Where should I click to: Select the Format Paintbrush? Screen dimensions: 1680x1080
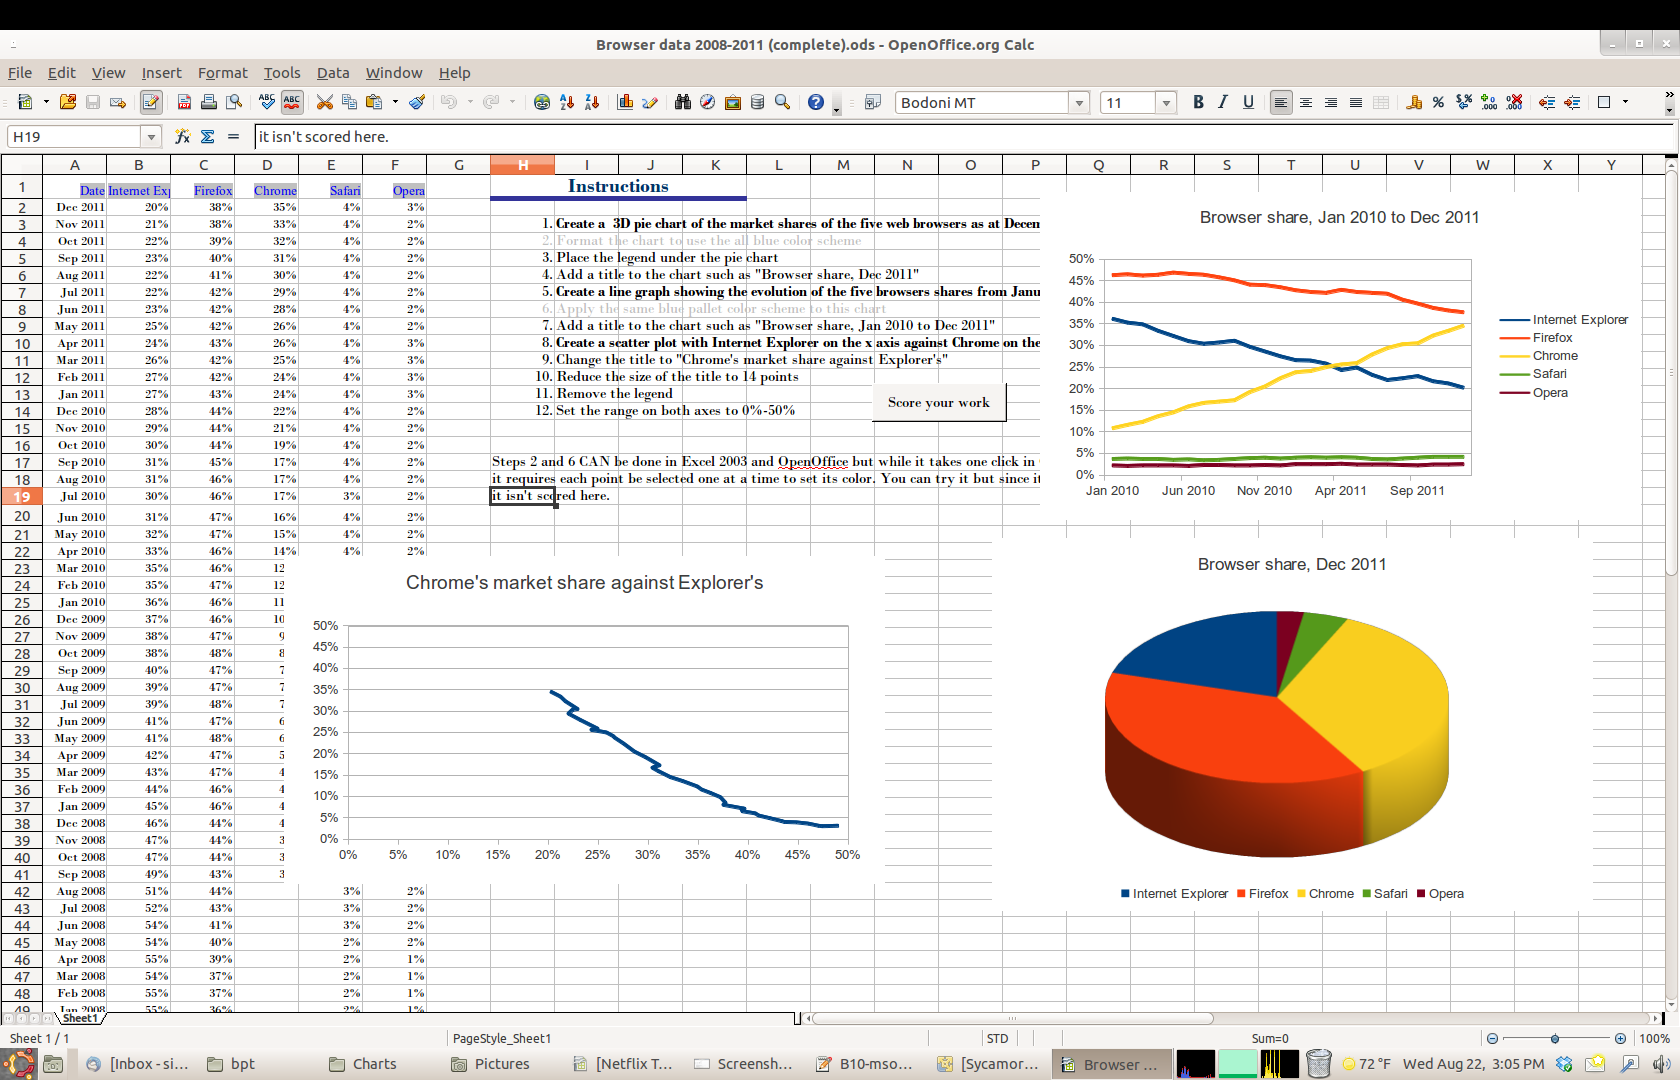418,102
